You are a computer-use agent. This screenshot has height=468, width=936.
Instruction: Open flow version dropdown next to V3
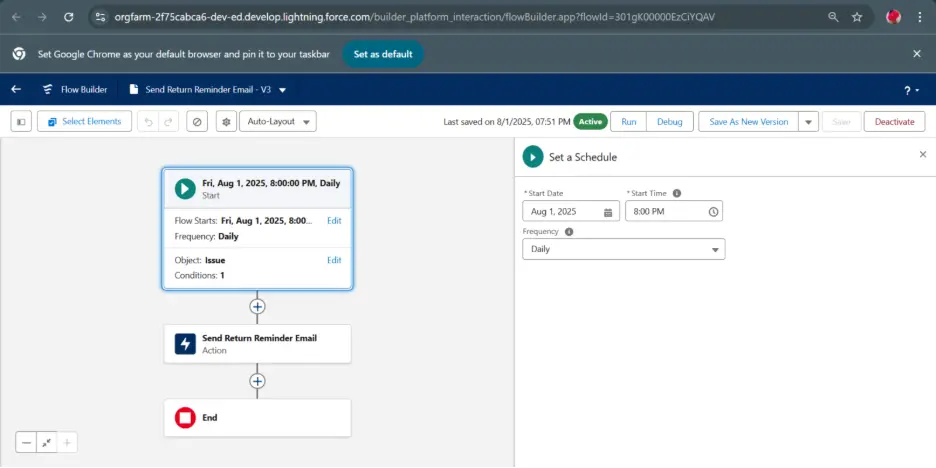(x=282, y=90)
